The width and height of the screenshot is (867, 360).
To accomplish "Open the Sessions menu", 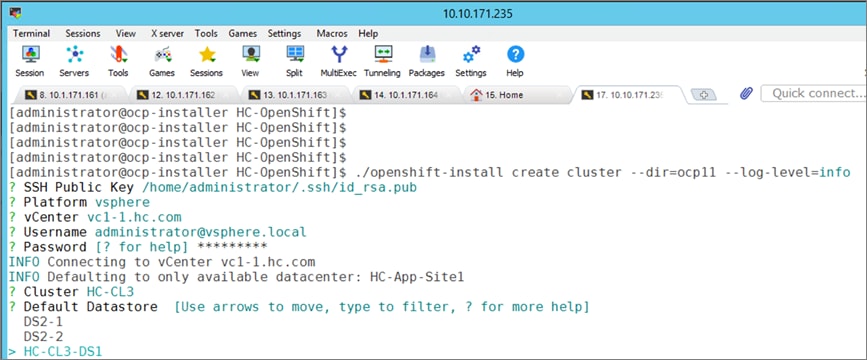I will pyautogui.click(x=83, y=33).
